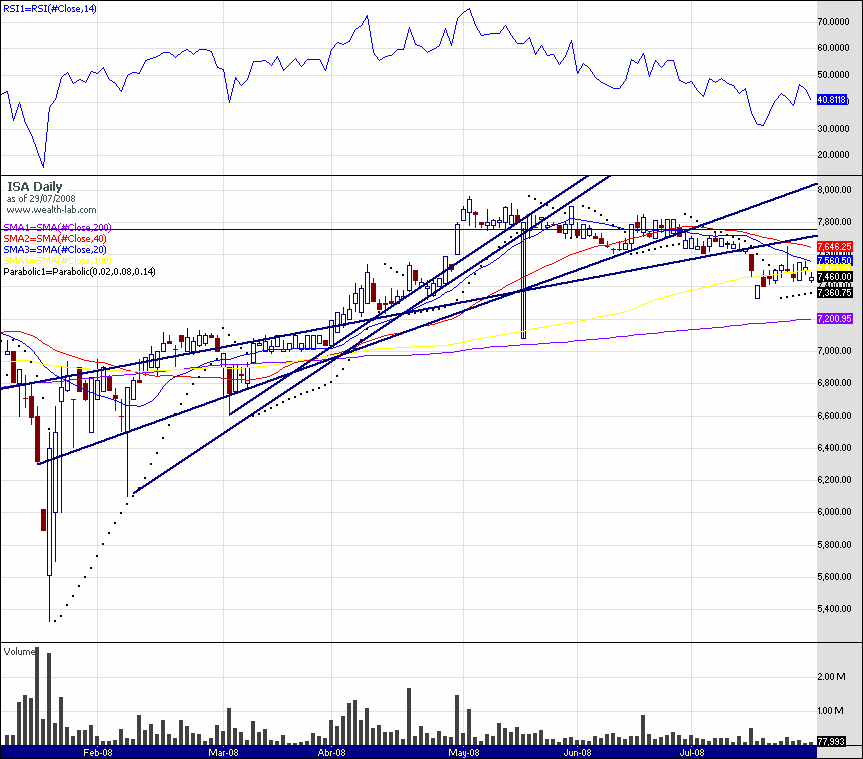Select the ISA Daily chart title
This screenshot has width=863, height=759.
35,187
